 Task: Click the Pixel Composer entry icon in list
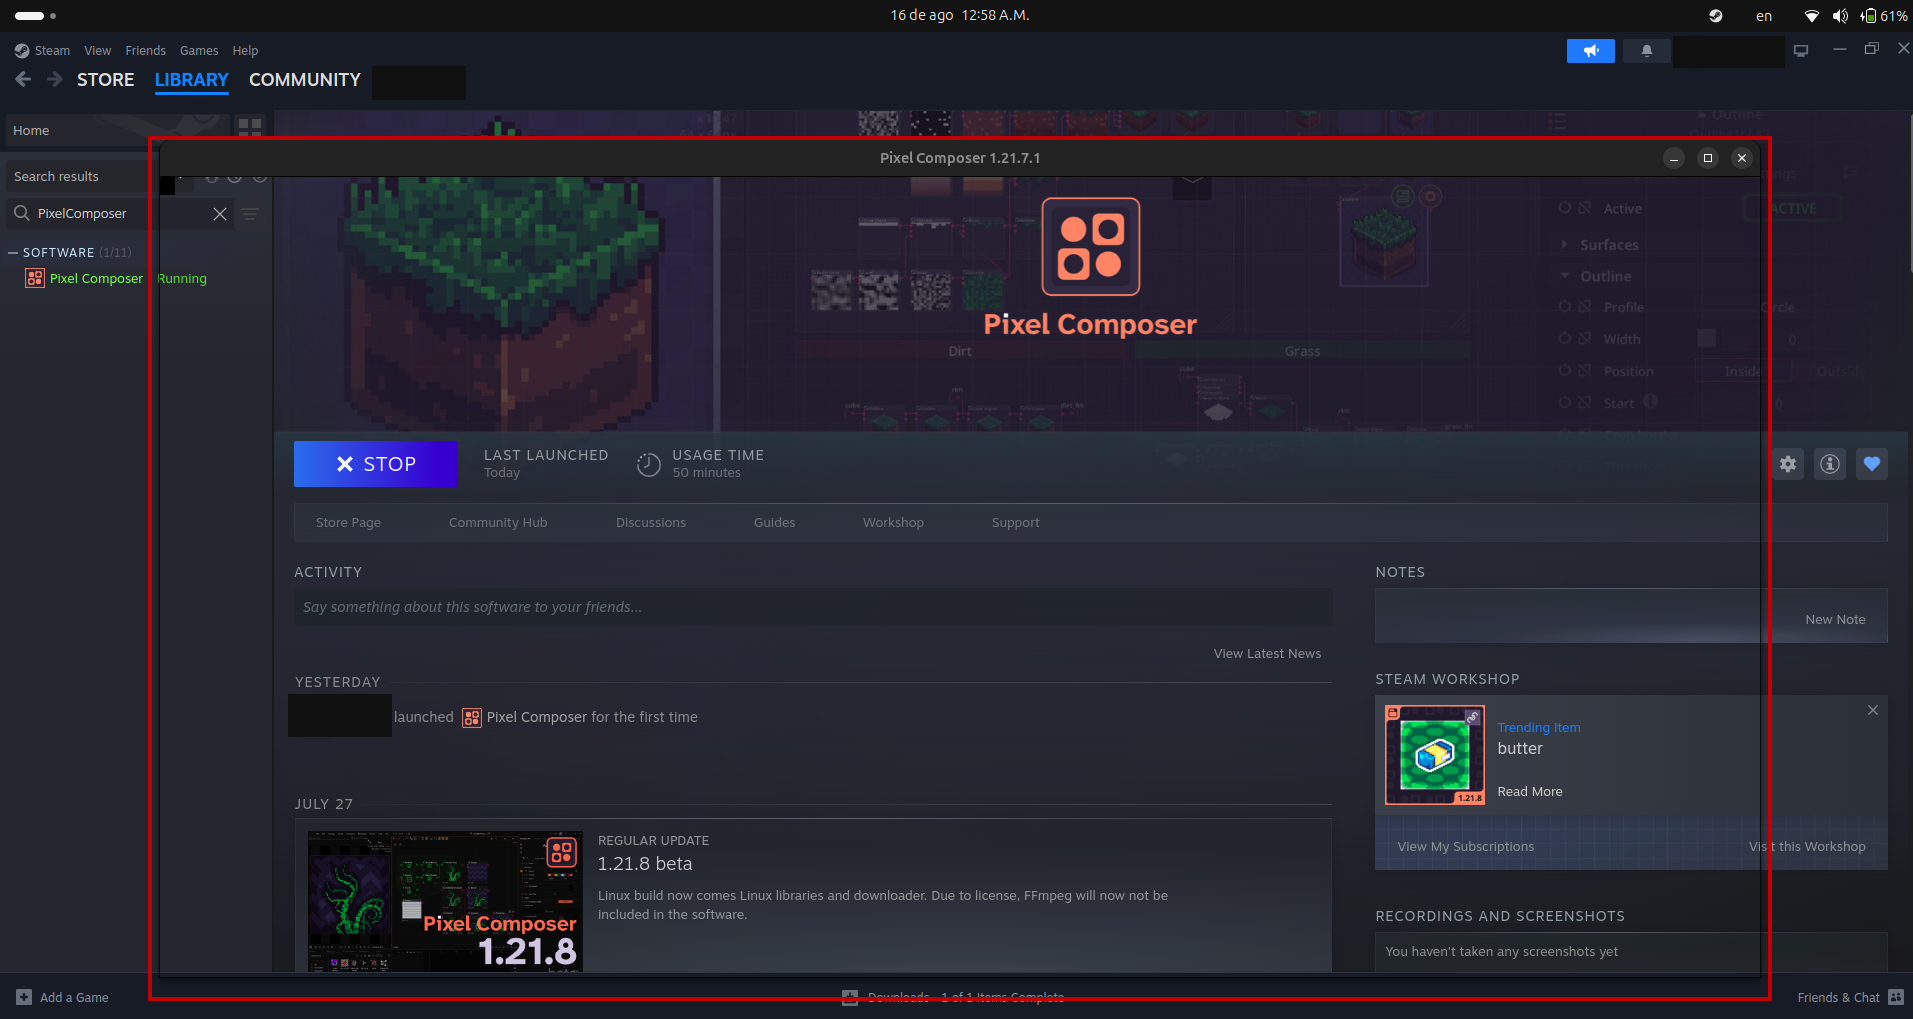(35, 278)
